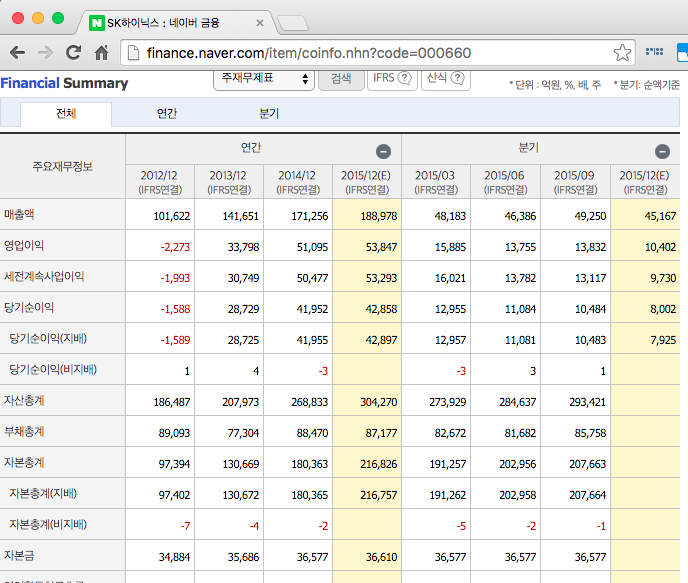Image resolution: width=688 pixels, height=583 pixels.
Task: Click the 2014/12 column header
Action: (x=298, y=182)
